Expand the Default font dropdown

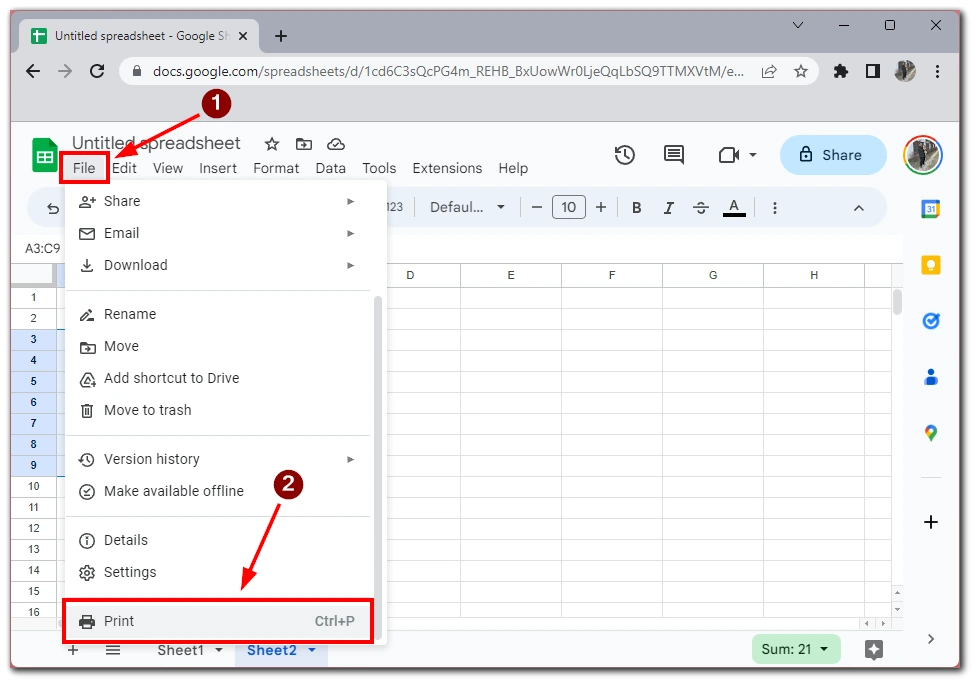coord(467,207)
